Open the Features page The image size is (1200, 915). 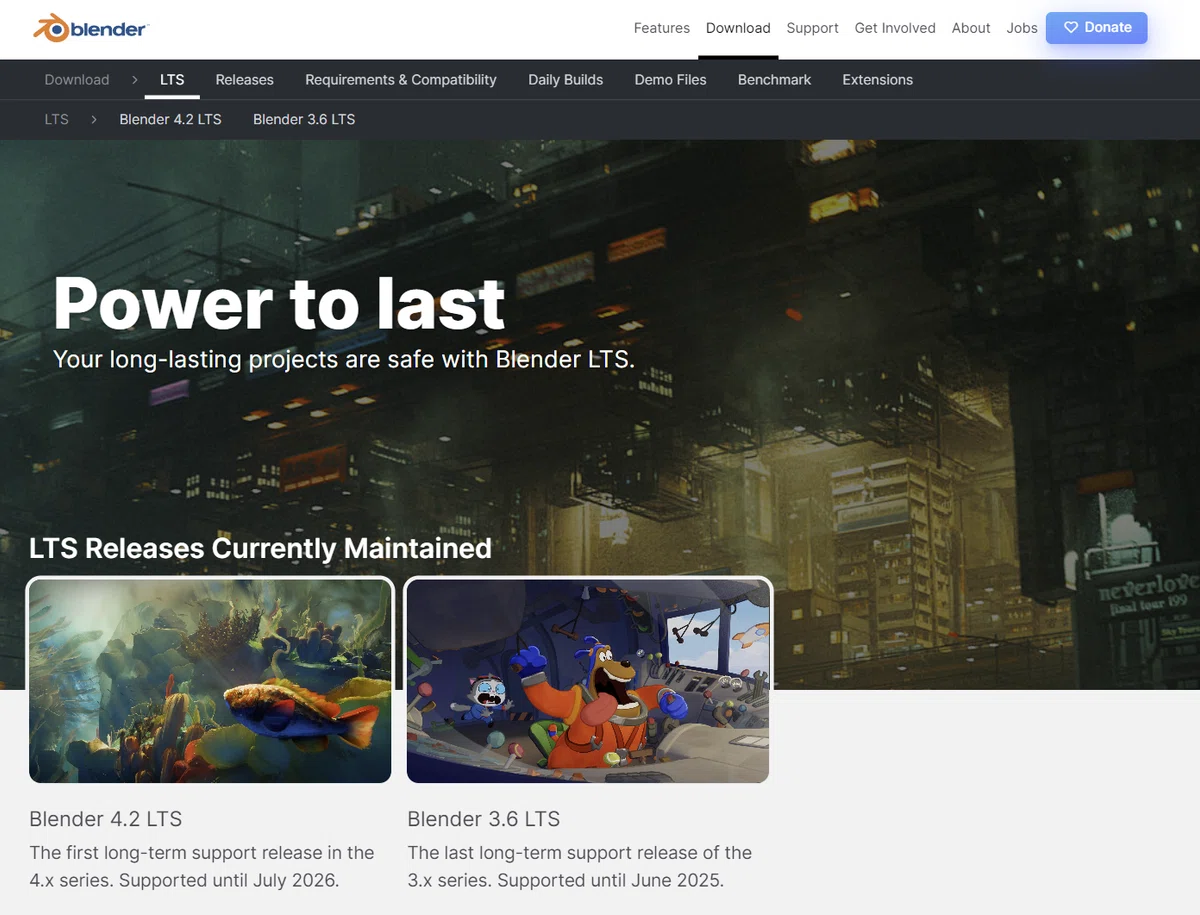(x=661, y=28)
